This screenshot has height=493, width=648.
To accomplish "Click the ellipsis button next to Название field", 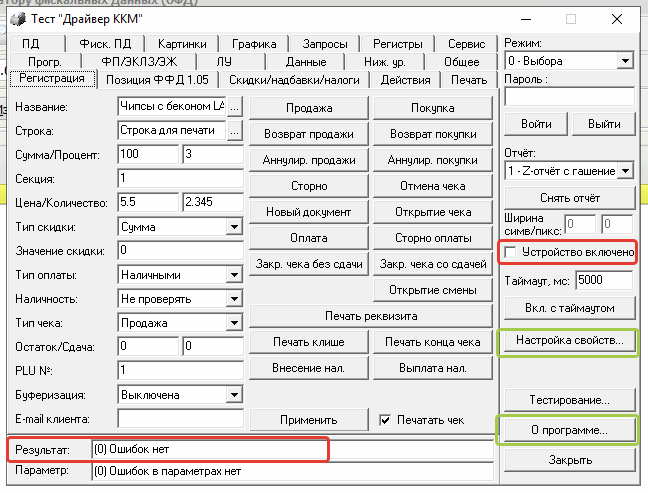I will [x=234, y=107].
